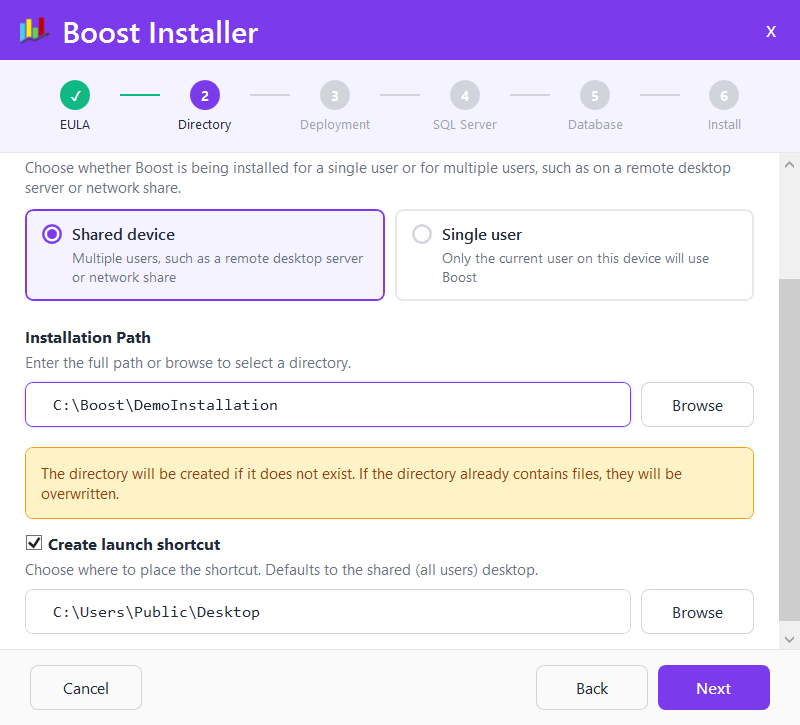The width and height of the screenshot is (800, 725).
Task: Click the SQL Server step circle number 4
Action: coord(465,95)
